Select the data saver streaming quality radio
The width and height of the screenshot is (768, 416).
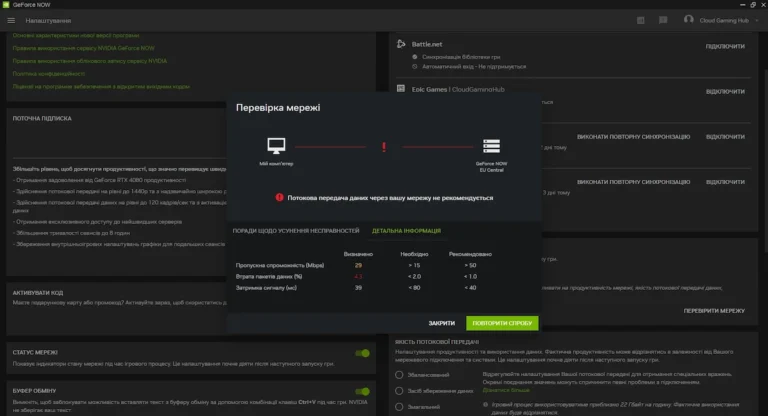tap(399, 391)
